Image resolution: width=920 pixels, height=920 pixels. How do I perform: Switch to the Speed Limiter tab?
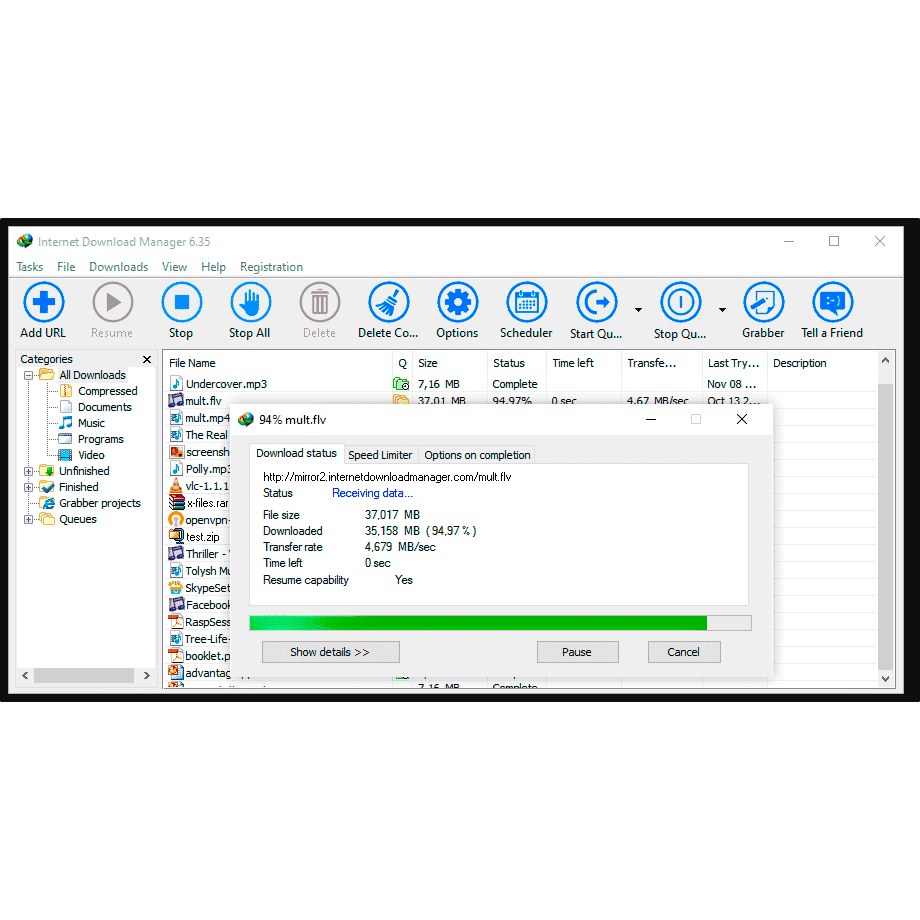click(380, 455)
